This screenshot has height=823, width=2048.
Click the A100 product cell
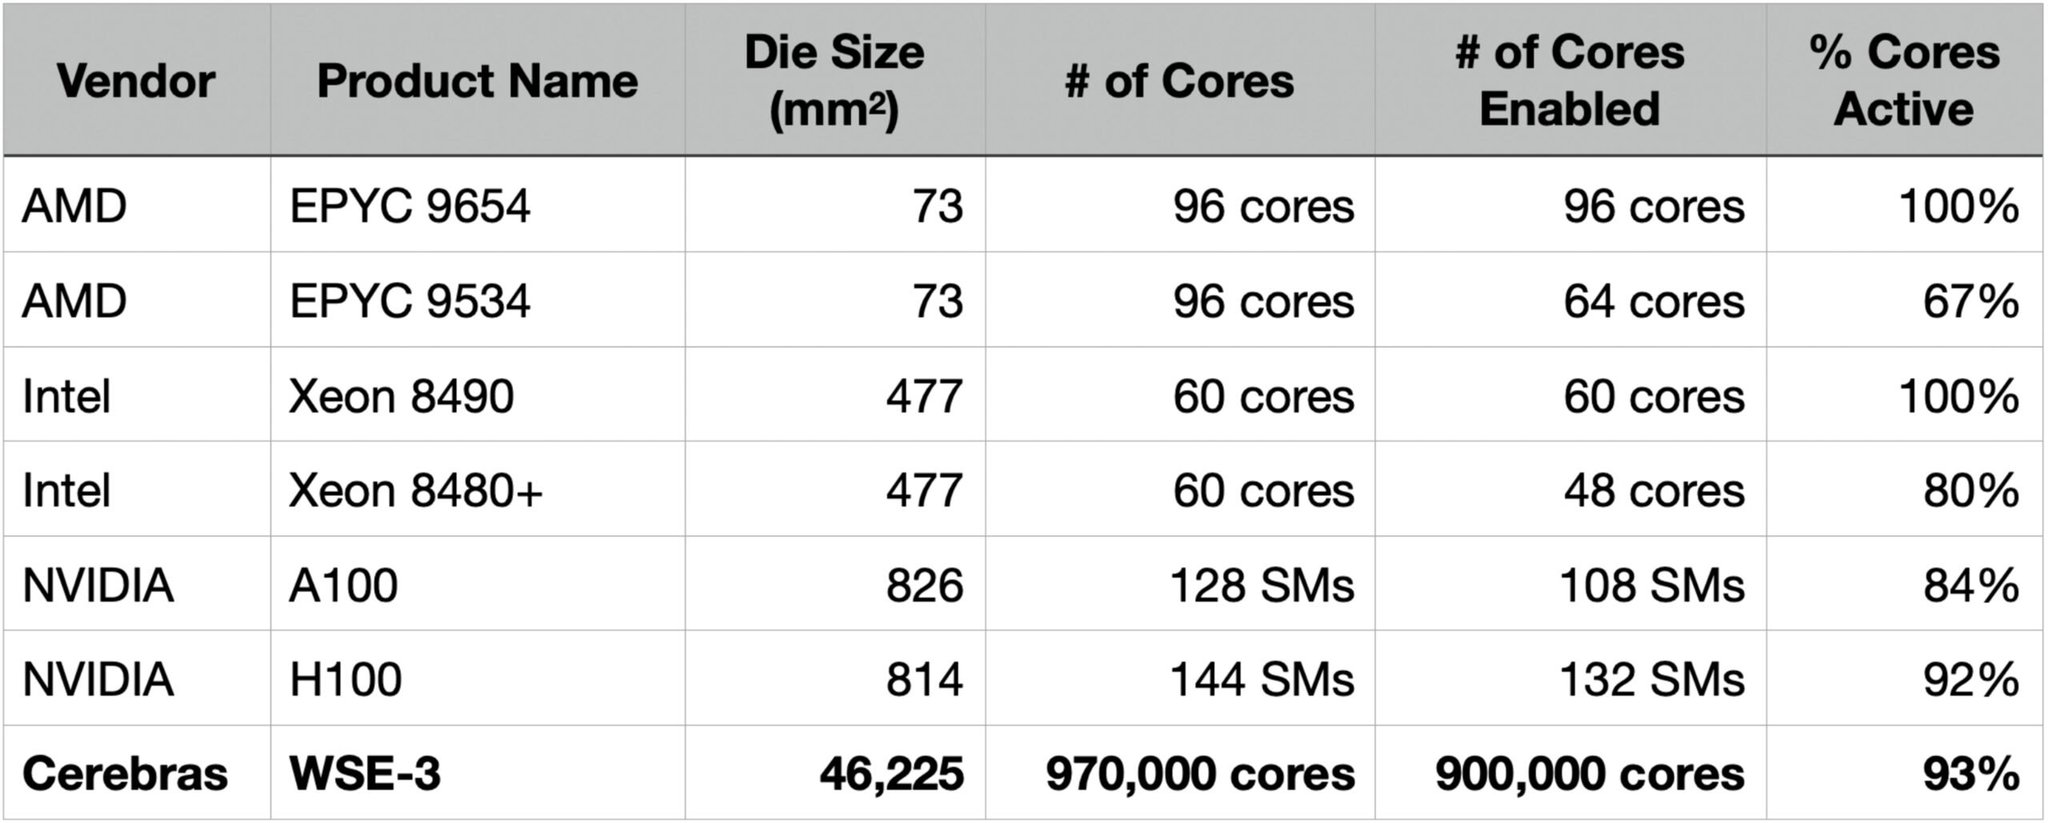477,584
